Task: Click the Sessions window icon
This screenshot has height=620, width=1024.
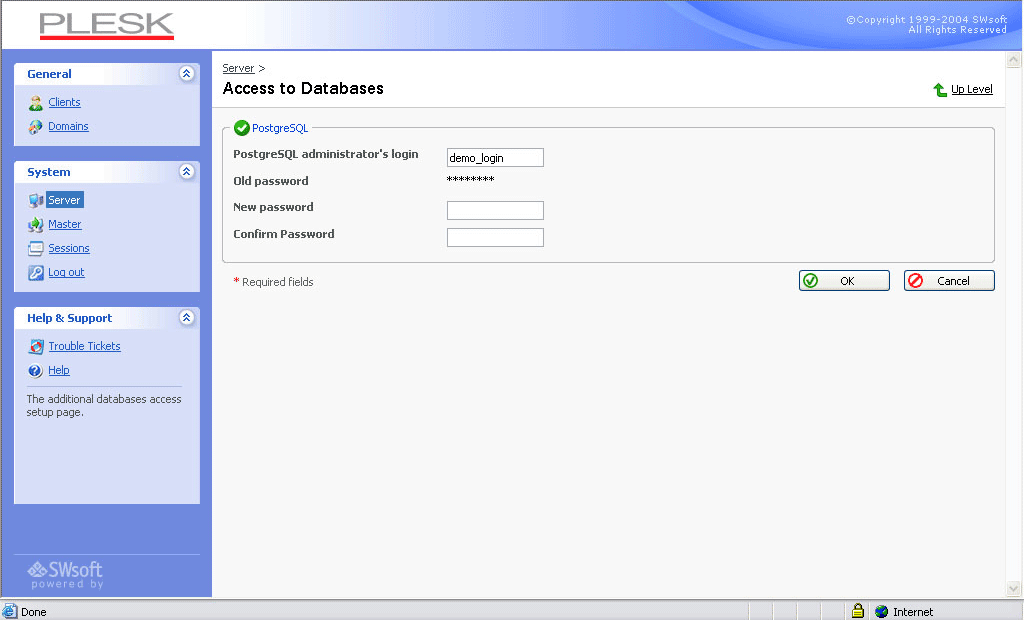Action: point(36,248)
